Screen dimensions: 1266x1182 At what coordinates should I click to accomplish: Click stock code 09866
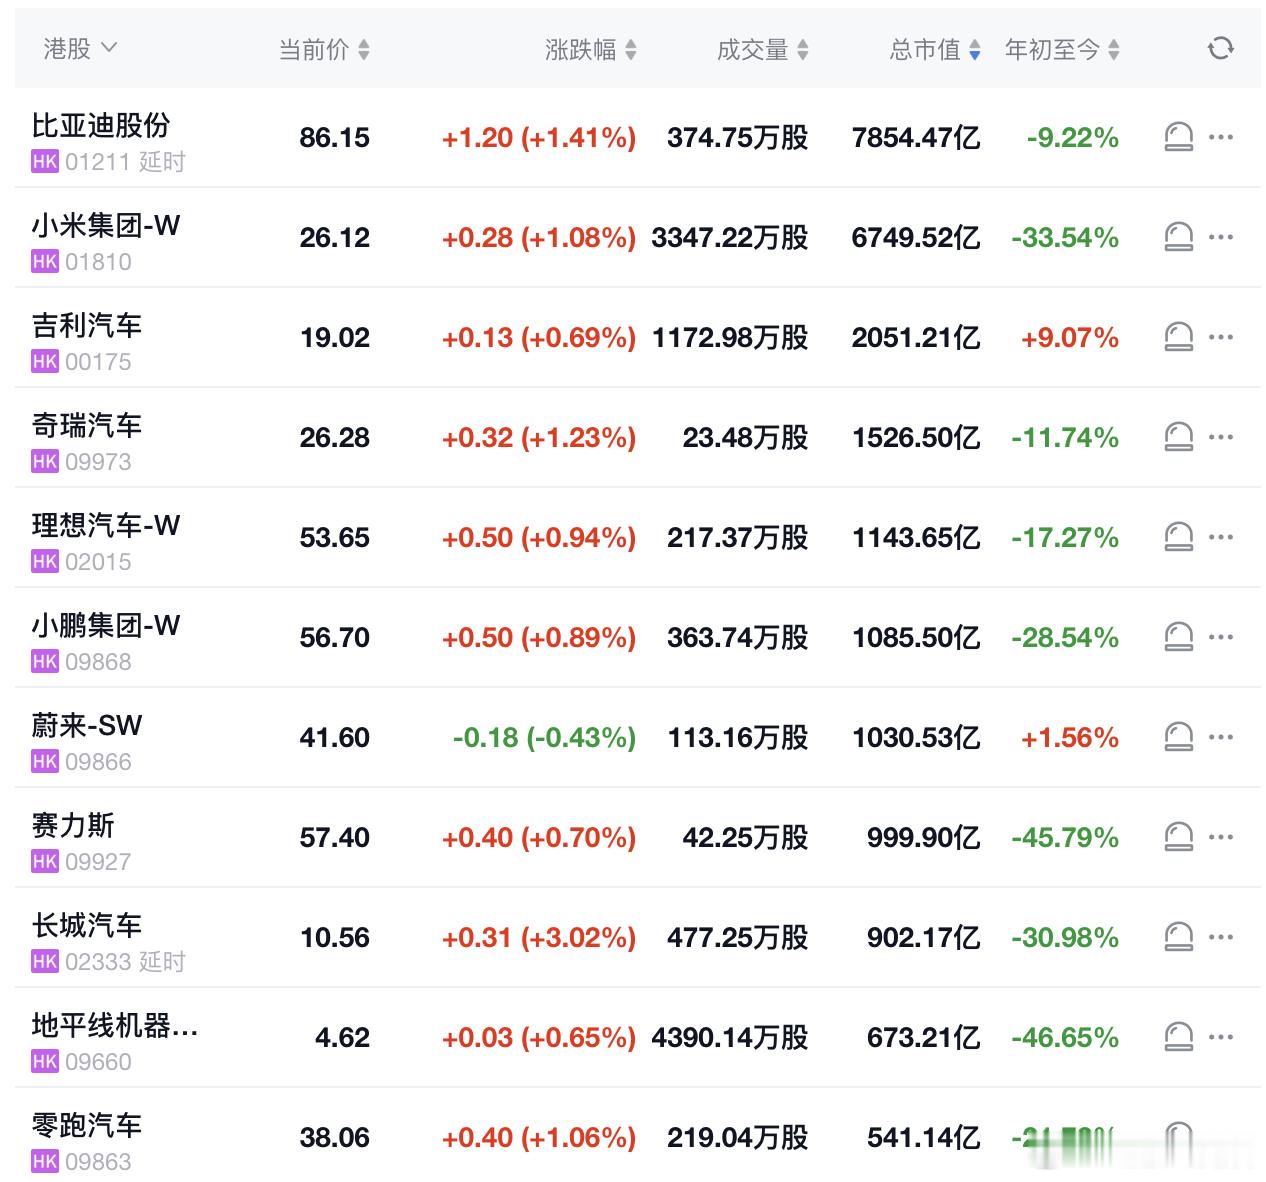click(x=98, y=762)
